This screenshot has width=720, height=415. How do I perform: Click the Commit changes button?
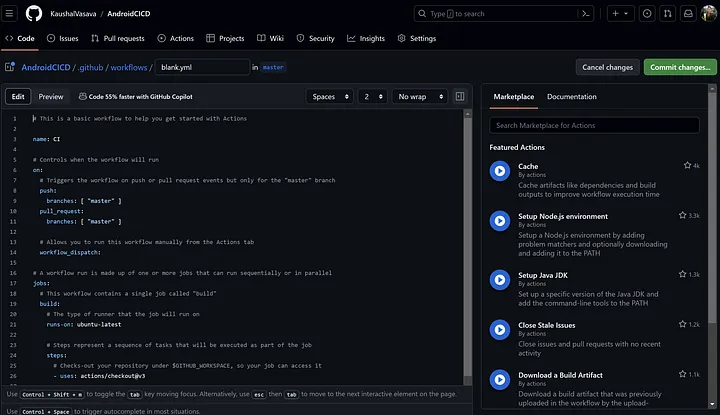tap(680, 67)
